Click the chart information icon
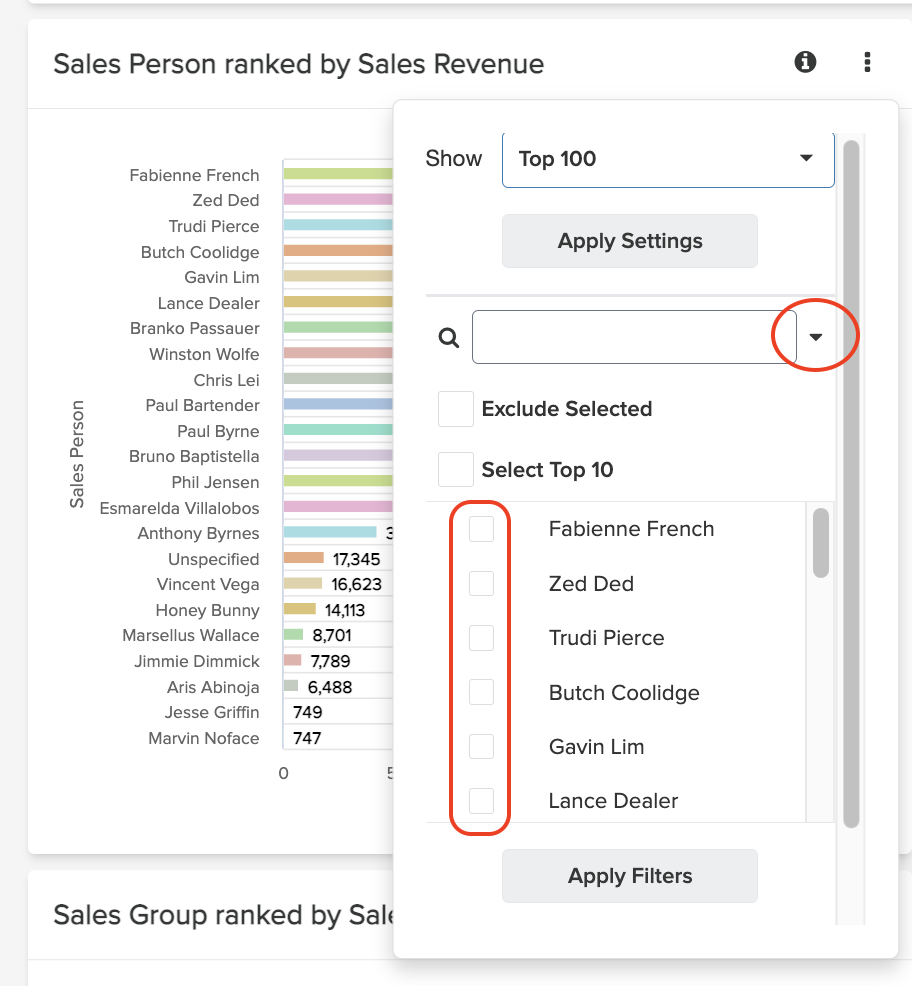Viewport: 912px width, 986px height. 804,62
